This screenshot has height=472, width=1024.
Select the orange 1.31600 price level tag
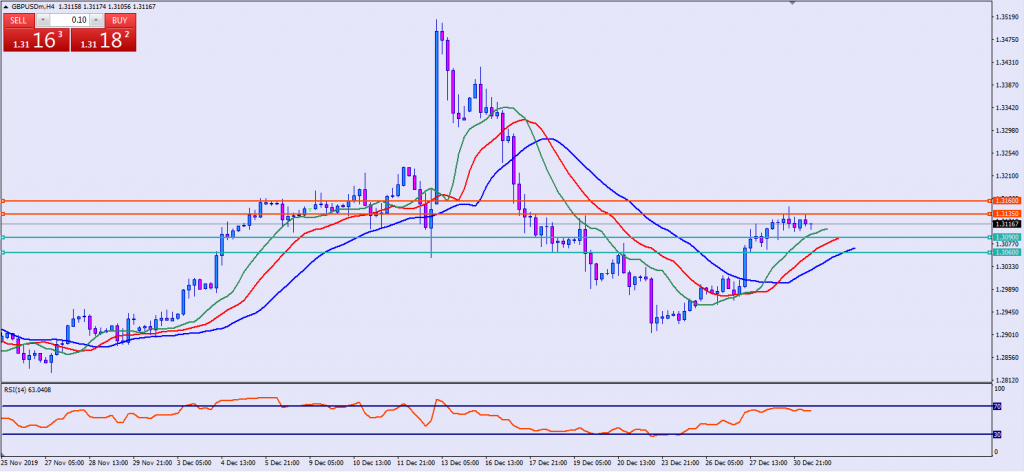(1004, 201)
